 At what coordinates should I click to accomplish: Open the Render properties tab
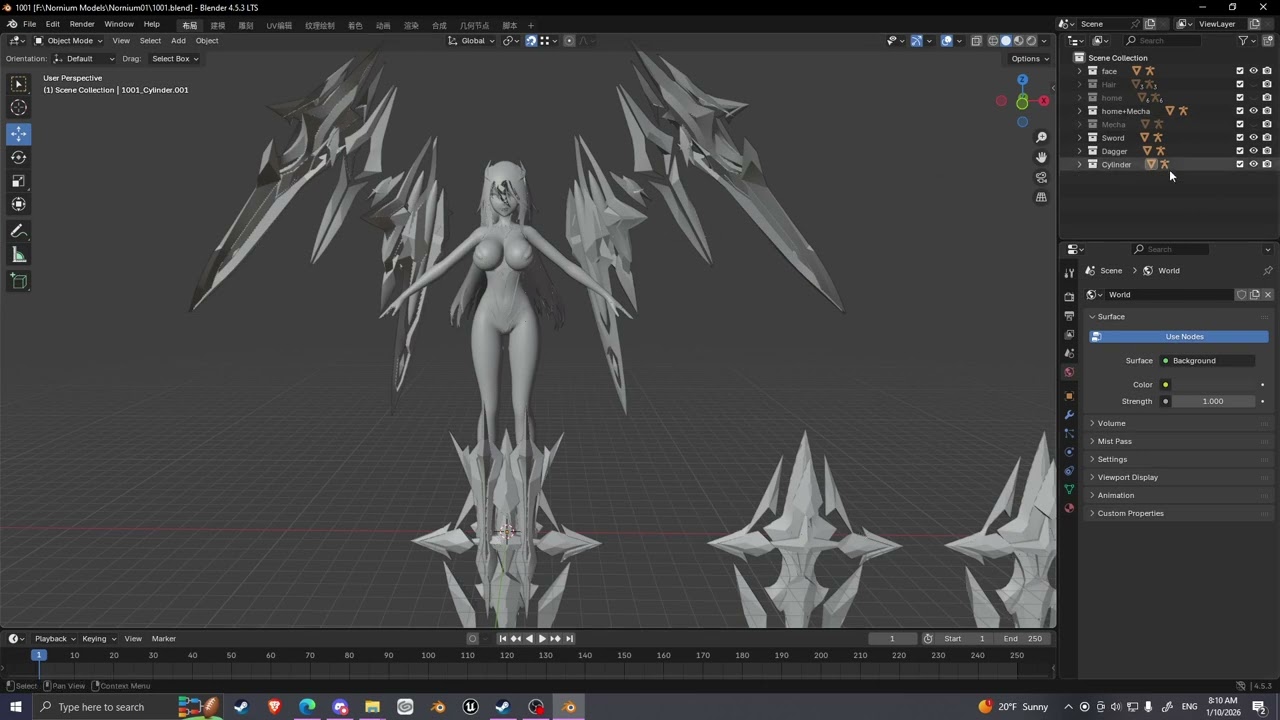click(1069, 297)
